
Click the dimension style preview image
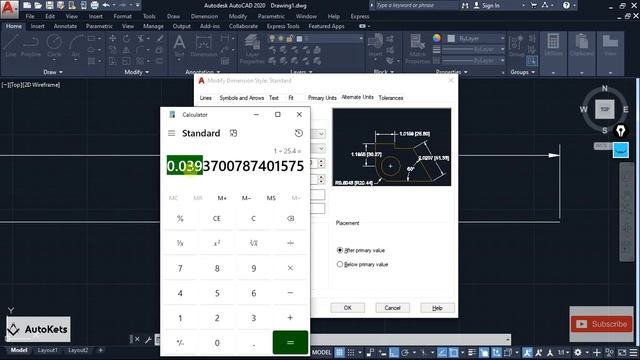[392, 147]
